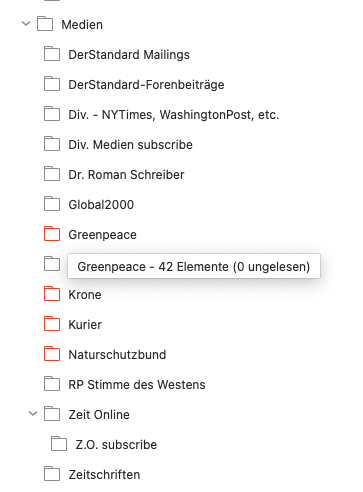Open the Zeit Online folder label
This screenshot has height=492, width=363.
(99, 415)
